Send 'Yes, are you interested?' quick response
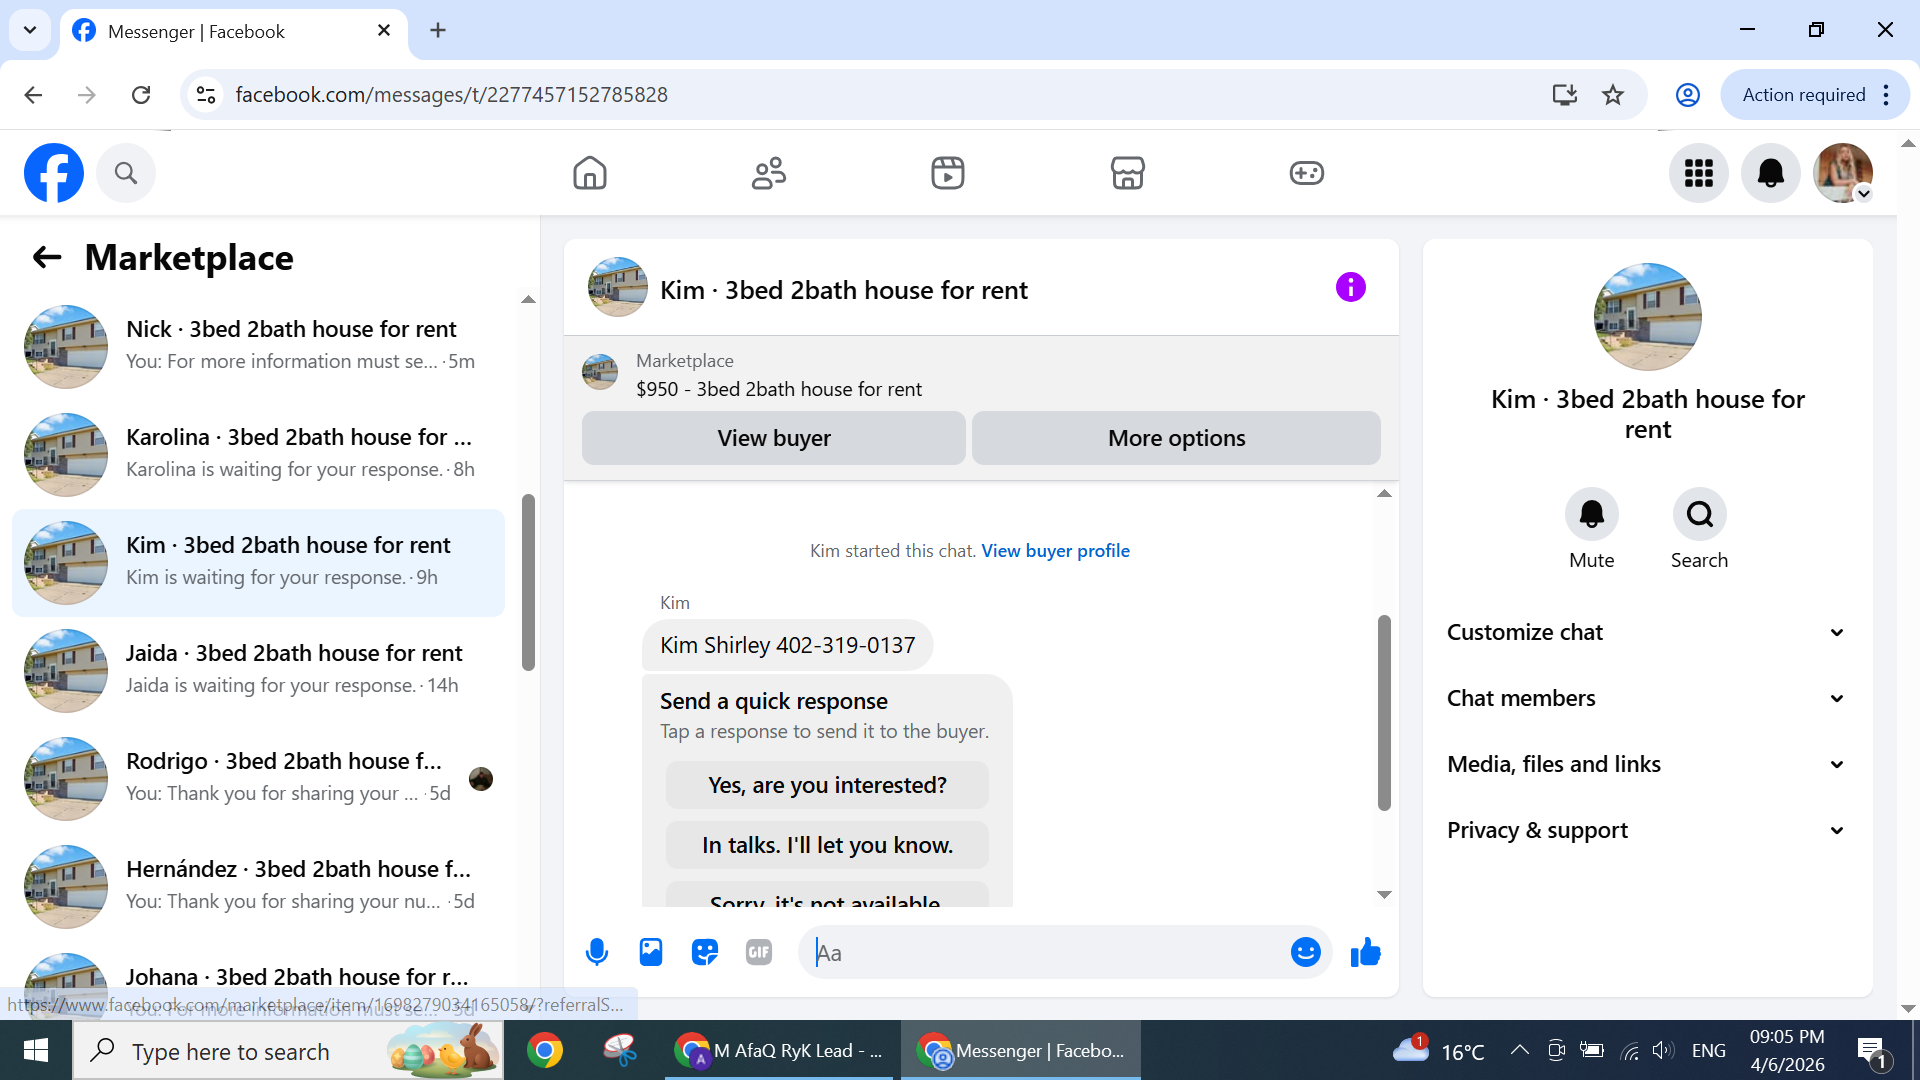The width and height of the screenshot is (1920, 1080). click(827, 785)
